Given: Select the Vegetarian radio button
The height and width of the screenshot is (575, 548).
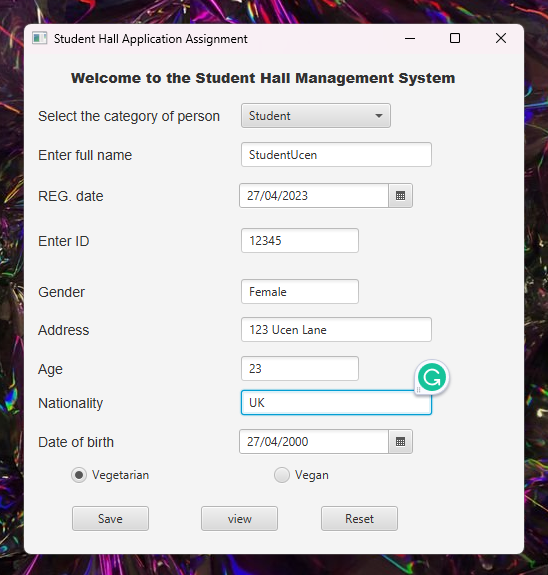Looking at the screenshot, I should (x=79, y=475).
